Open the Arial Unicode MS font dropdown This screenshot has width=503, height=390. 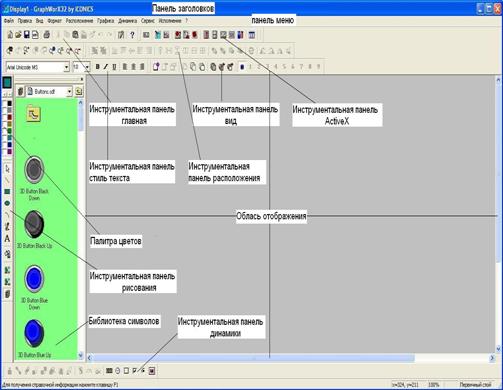click(x=66, y=67)
